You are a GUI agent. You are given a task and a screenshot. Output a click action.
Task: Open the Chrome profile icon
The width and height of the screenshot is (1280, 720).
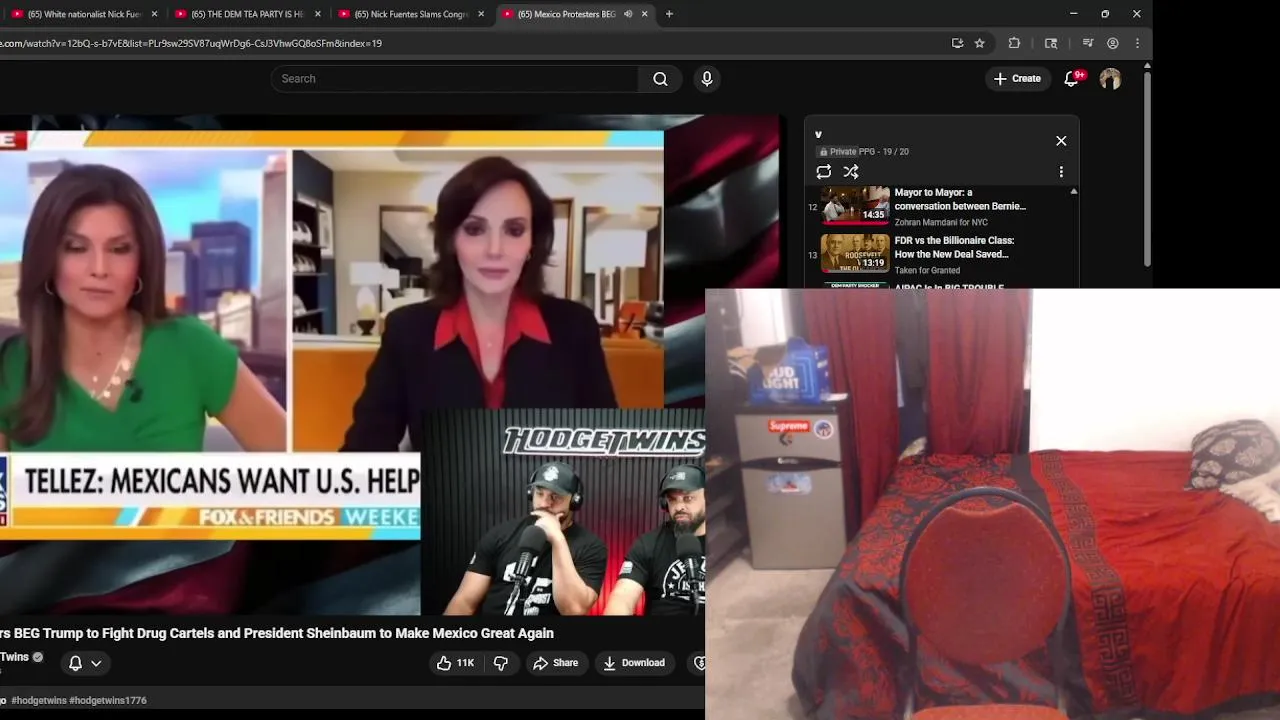(x=1112, y=43)
